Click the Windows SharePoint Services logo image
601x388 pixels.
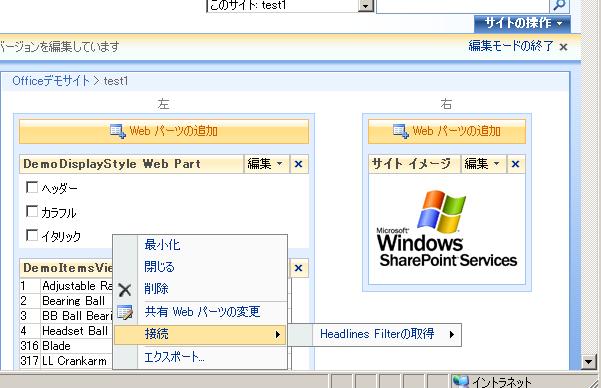point(447,229)
